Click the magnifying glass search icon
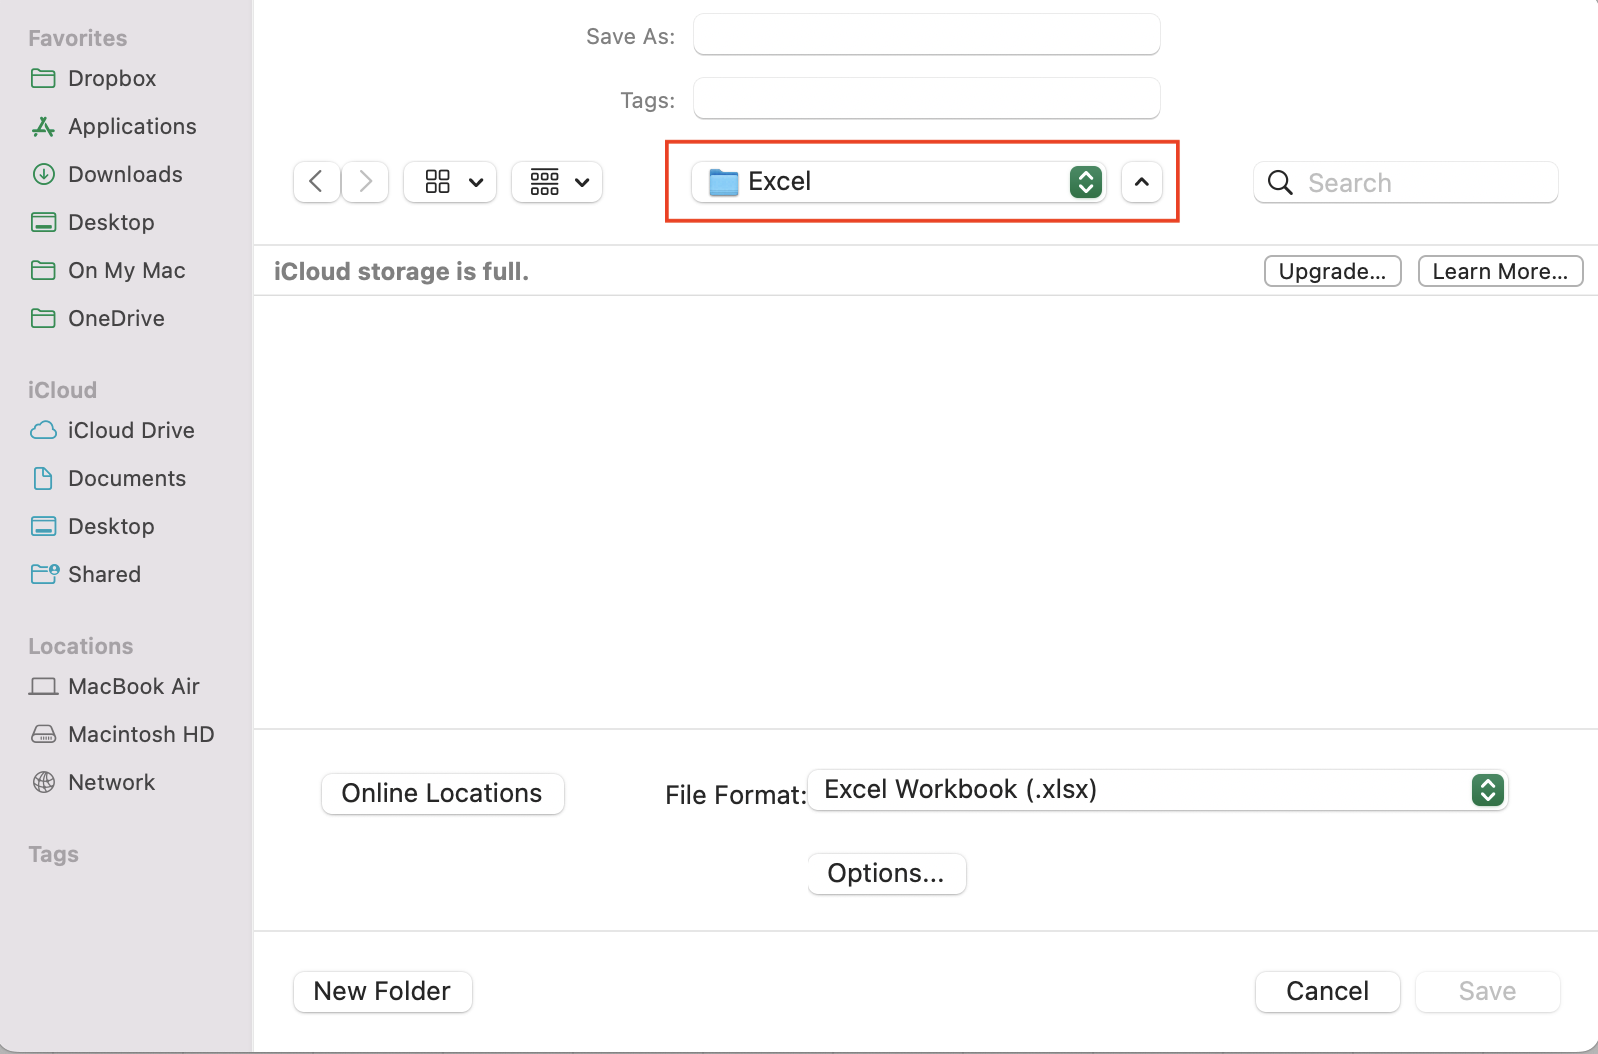Viewport: 1598px width, 1054px height. [x=1280, y=182]
